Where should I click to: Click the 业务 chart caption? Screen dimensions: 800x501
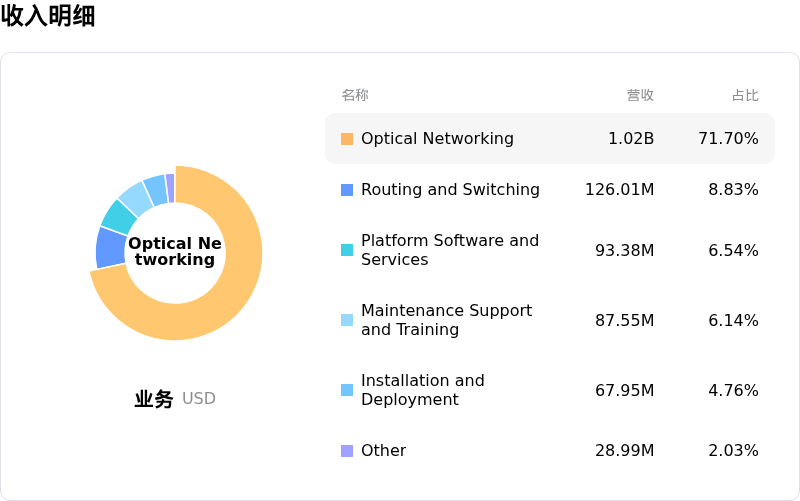tap(154, 398)
